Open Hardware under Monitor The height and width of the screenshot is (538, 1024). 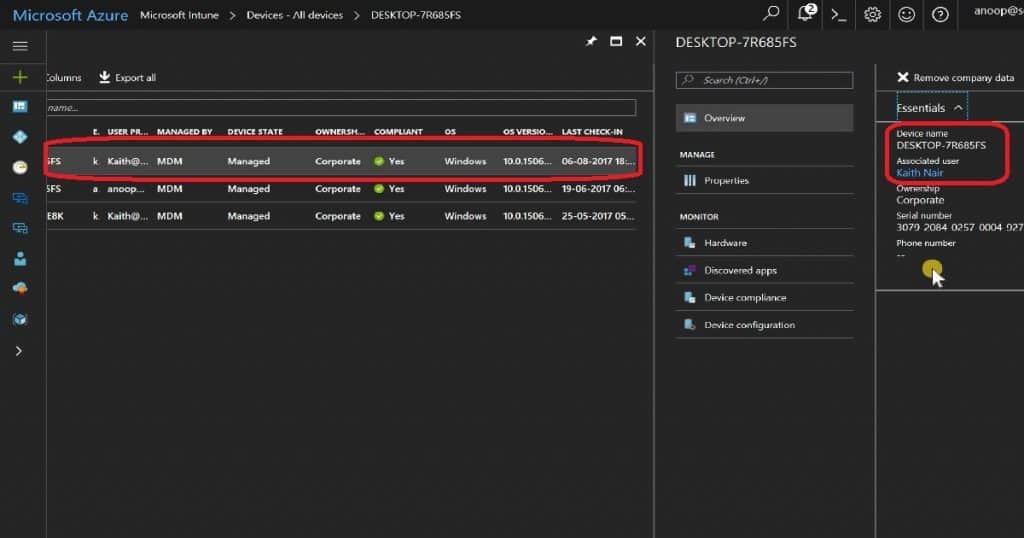[764, 243]
